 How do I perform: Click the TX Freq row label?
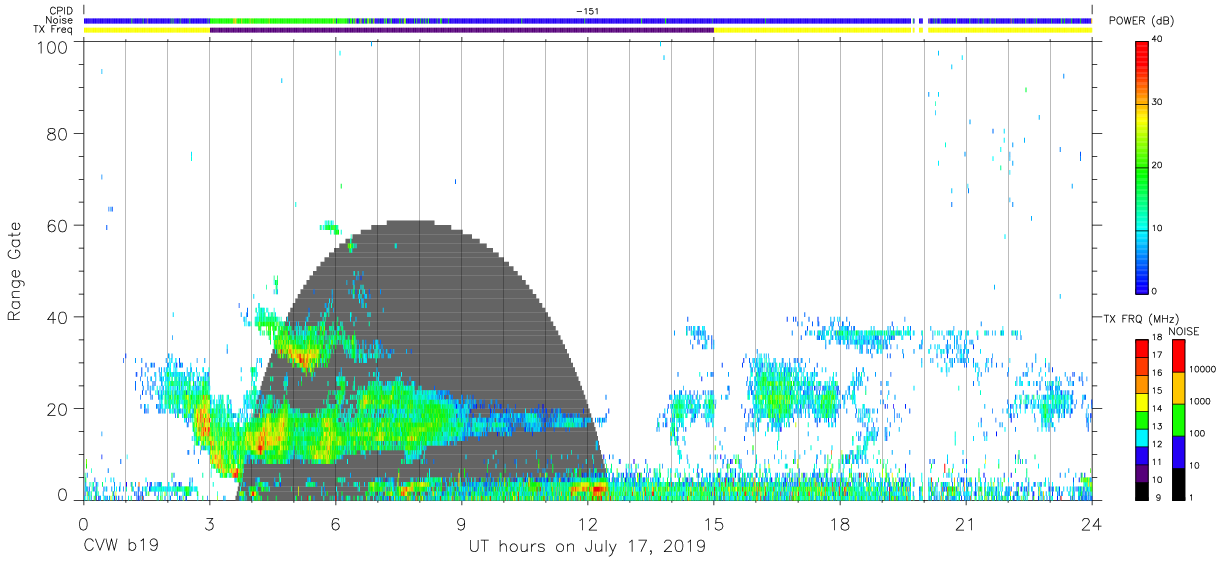pos(54,30)
